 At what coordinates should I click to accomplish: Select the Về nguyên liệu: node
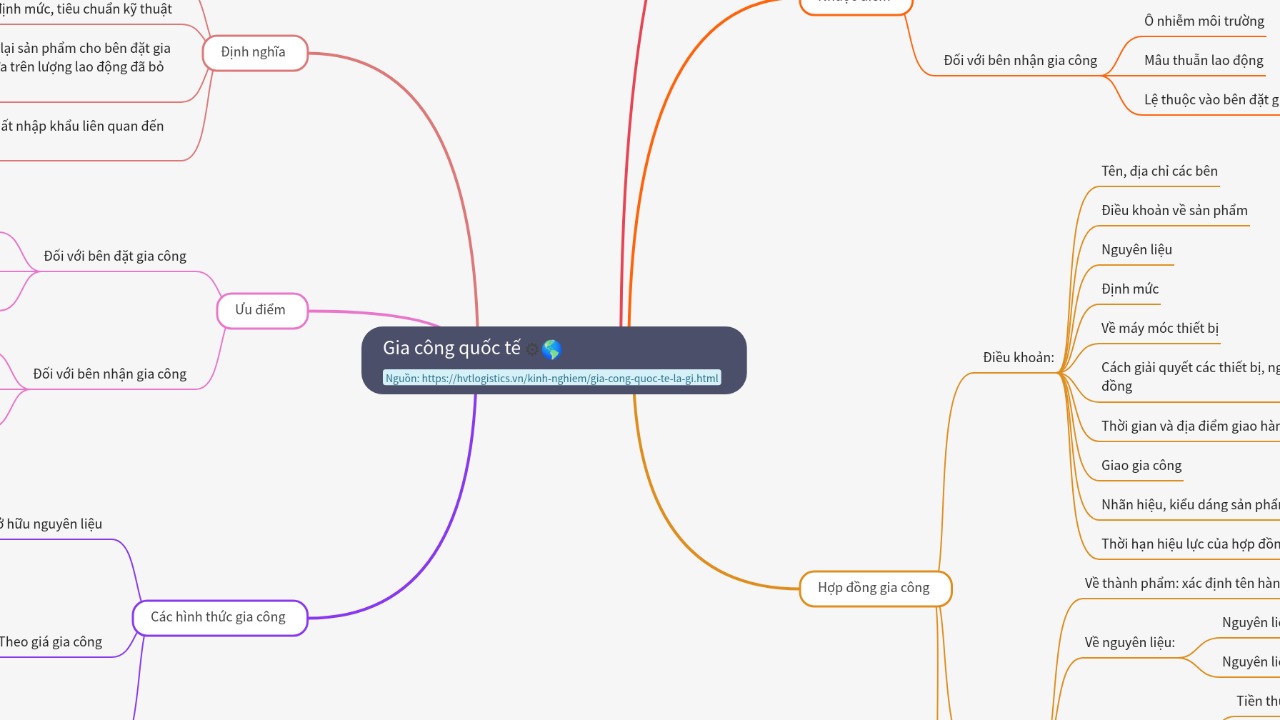point(1130,643)
